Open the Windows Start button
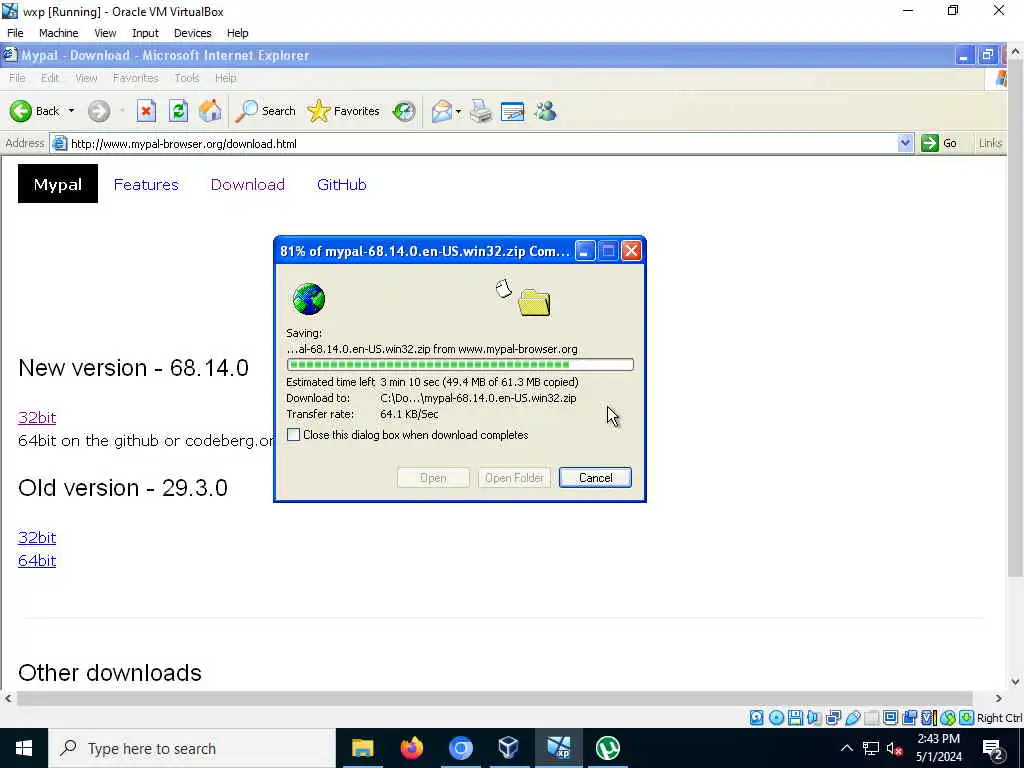This screenshot has width=1024, height=768. click(24, 748)
